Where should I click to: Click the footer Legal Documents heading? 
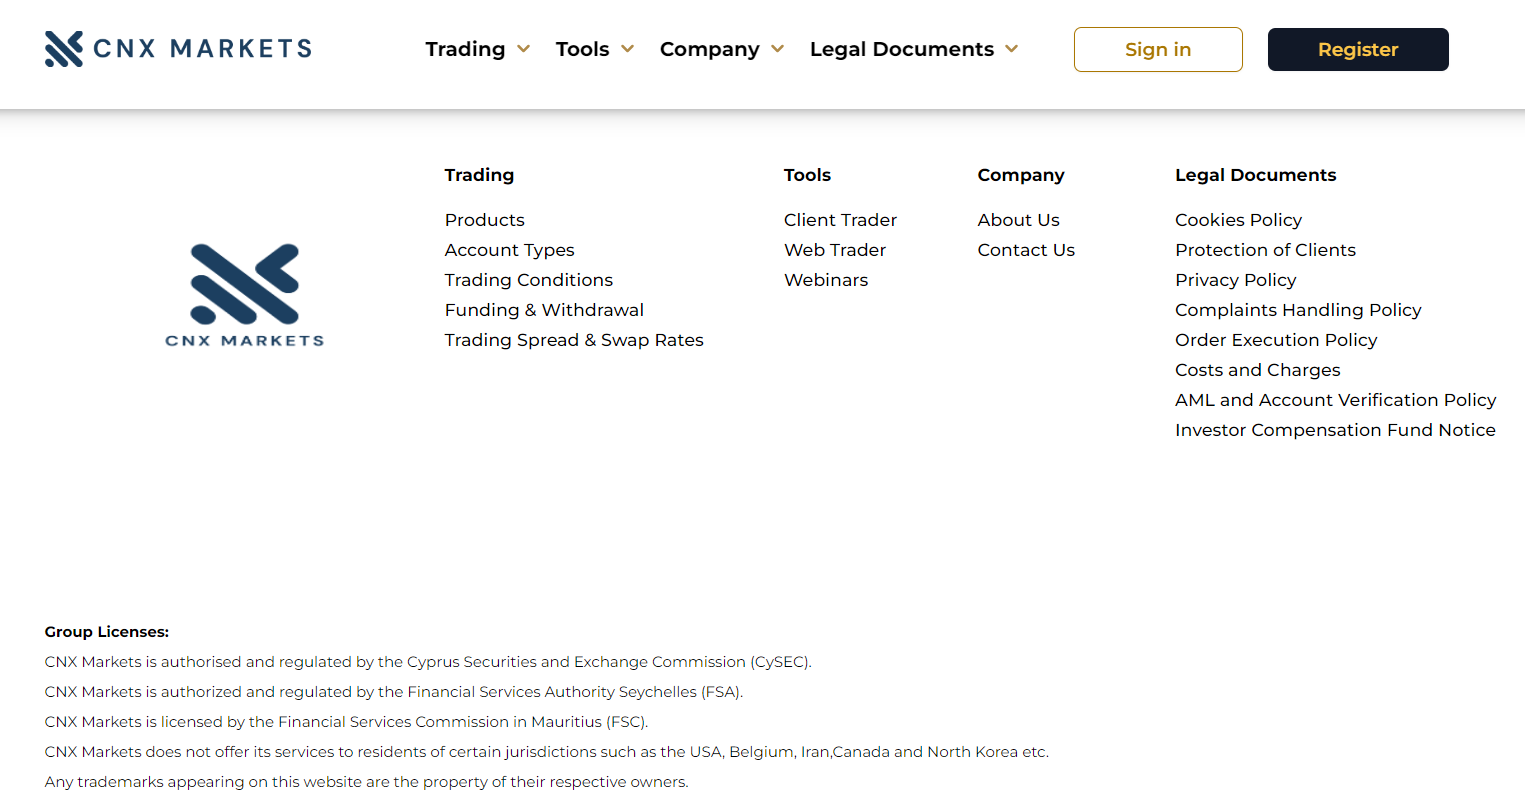[x=1255, y=175]
